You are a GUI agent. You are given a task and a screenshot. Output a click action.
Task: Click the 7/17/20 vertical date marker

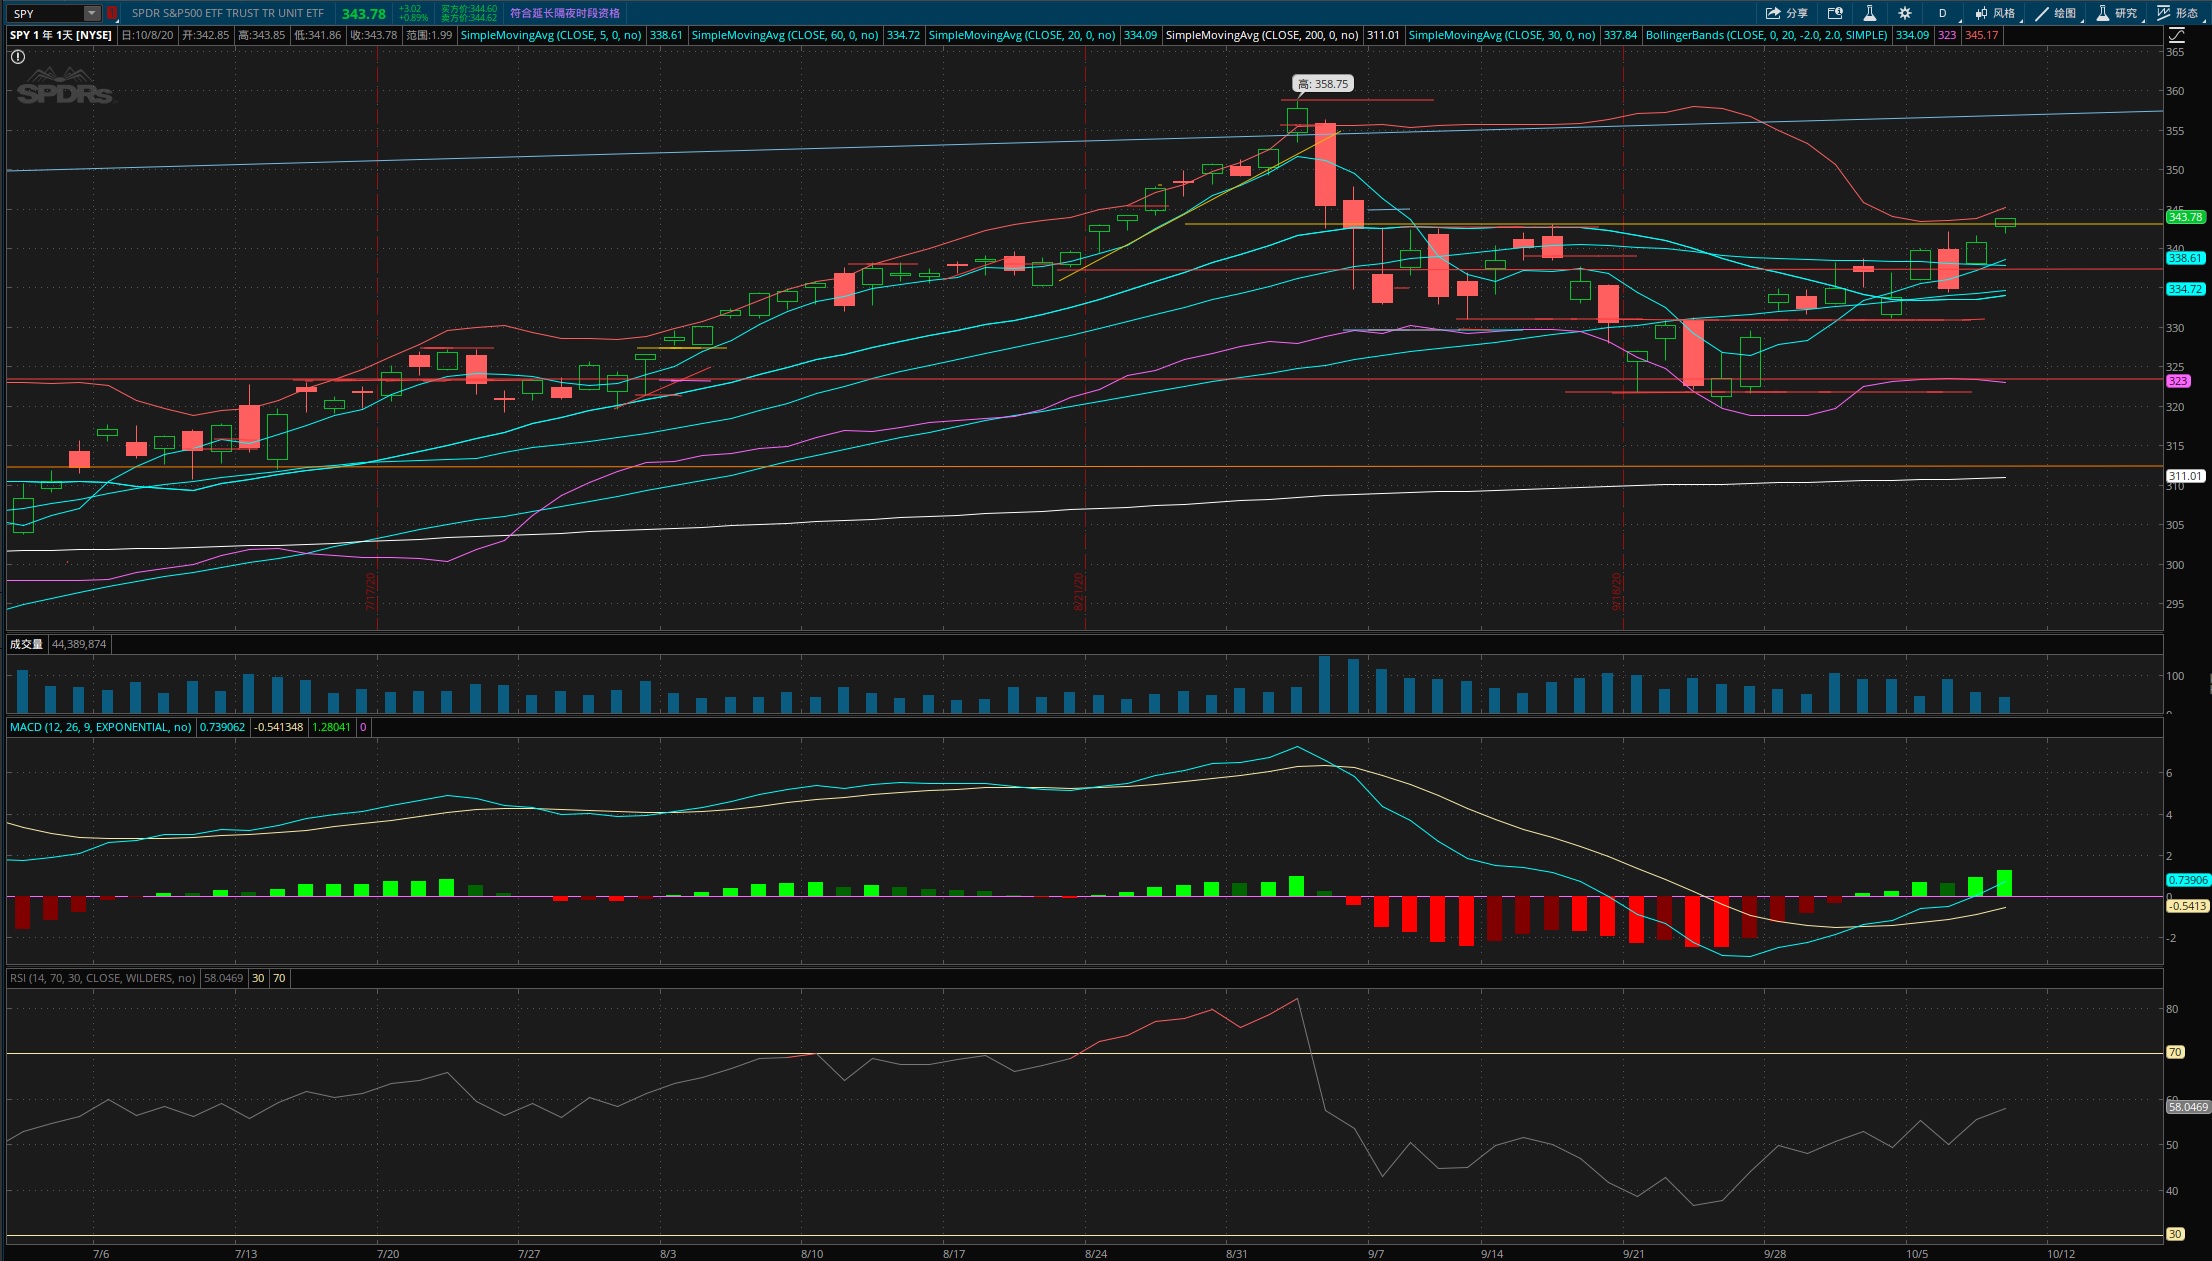pyautogui.click(x=370, y=591)
